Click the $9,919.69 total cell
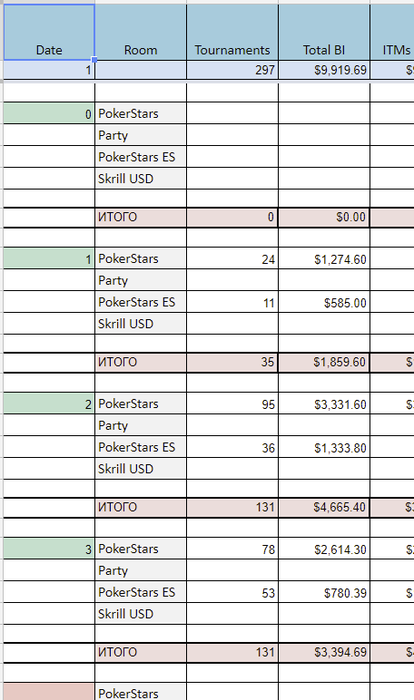The height and width of the screenshot is (700, 414). point(324,70)
